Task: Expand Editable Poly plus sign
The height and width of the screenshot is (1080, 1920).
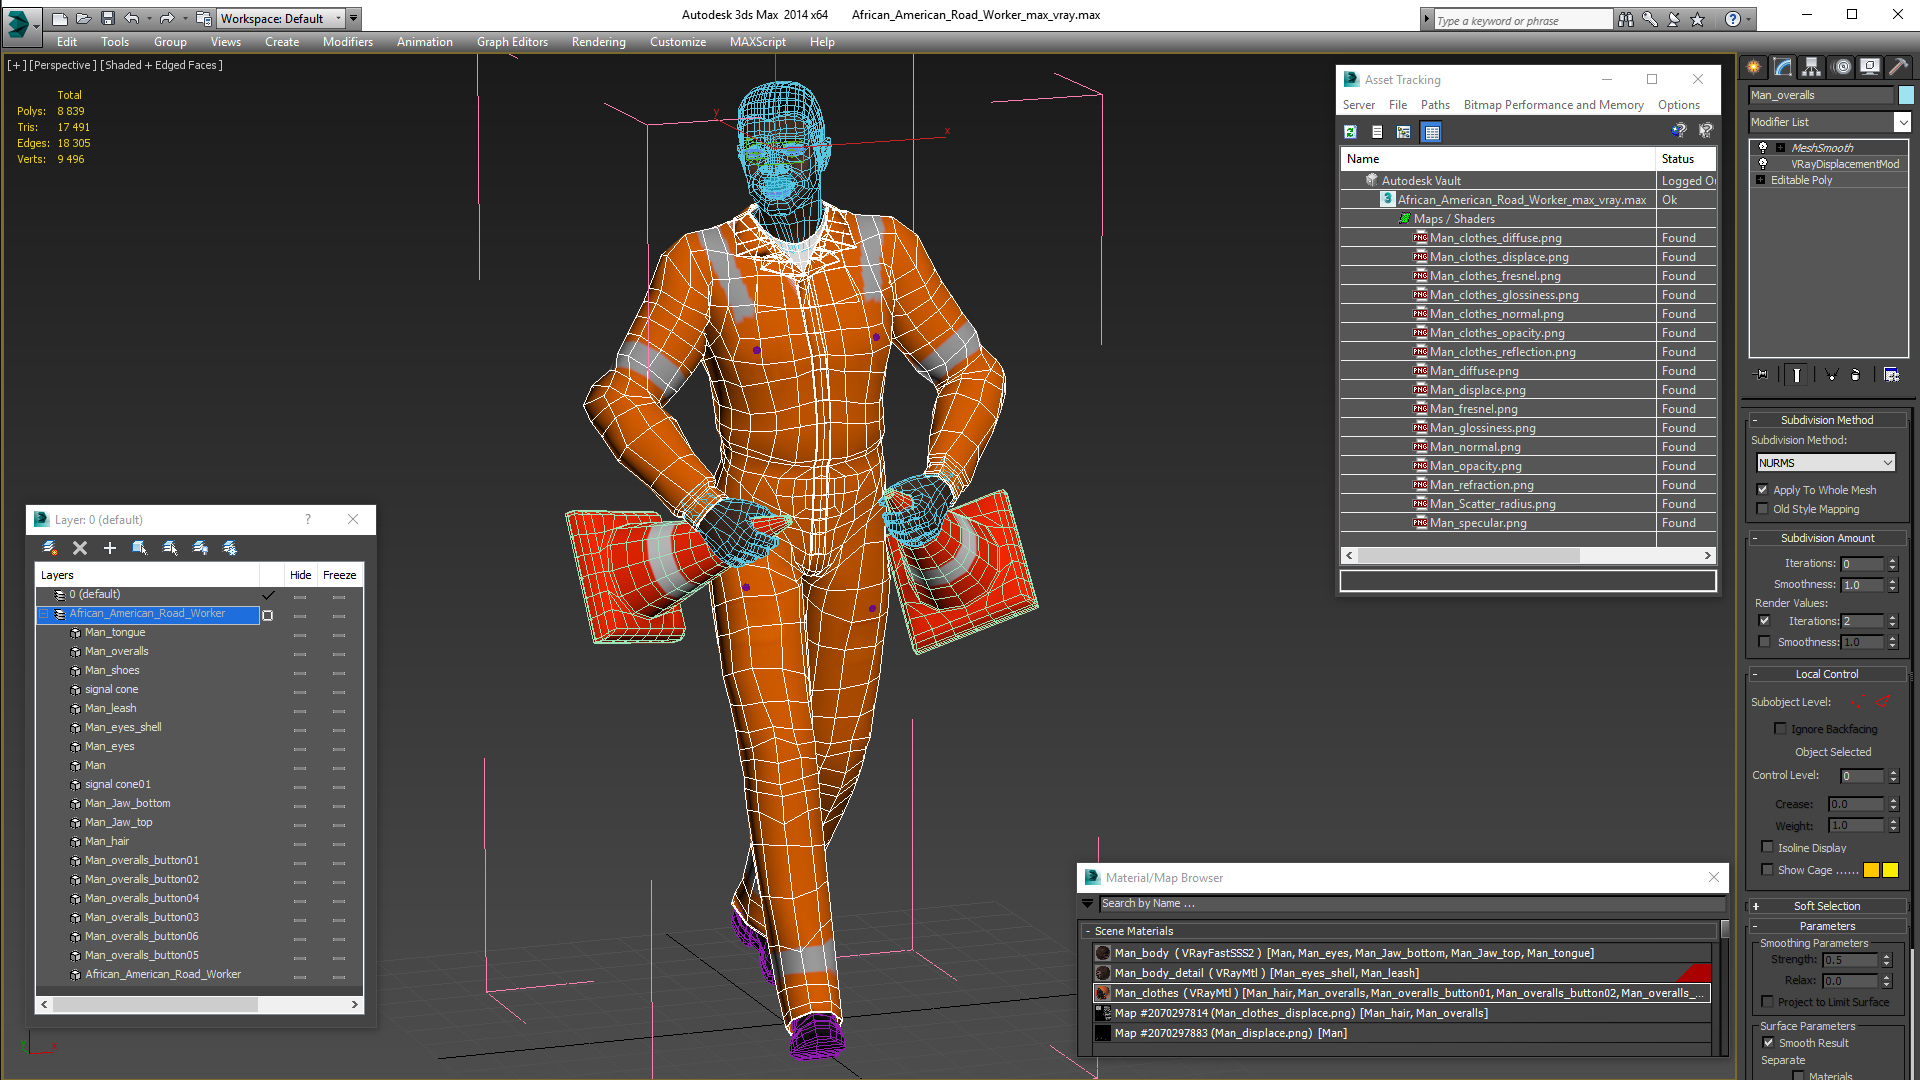Action: [x=1761, y=180]
